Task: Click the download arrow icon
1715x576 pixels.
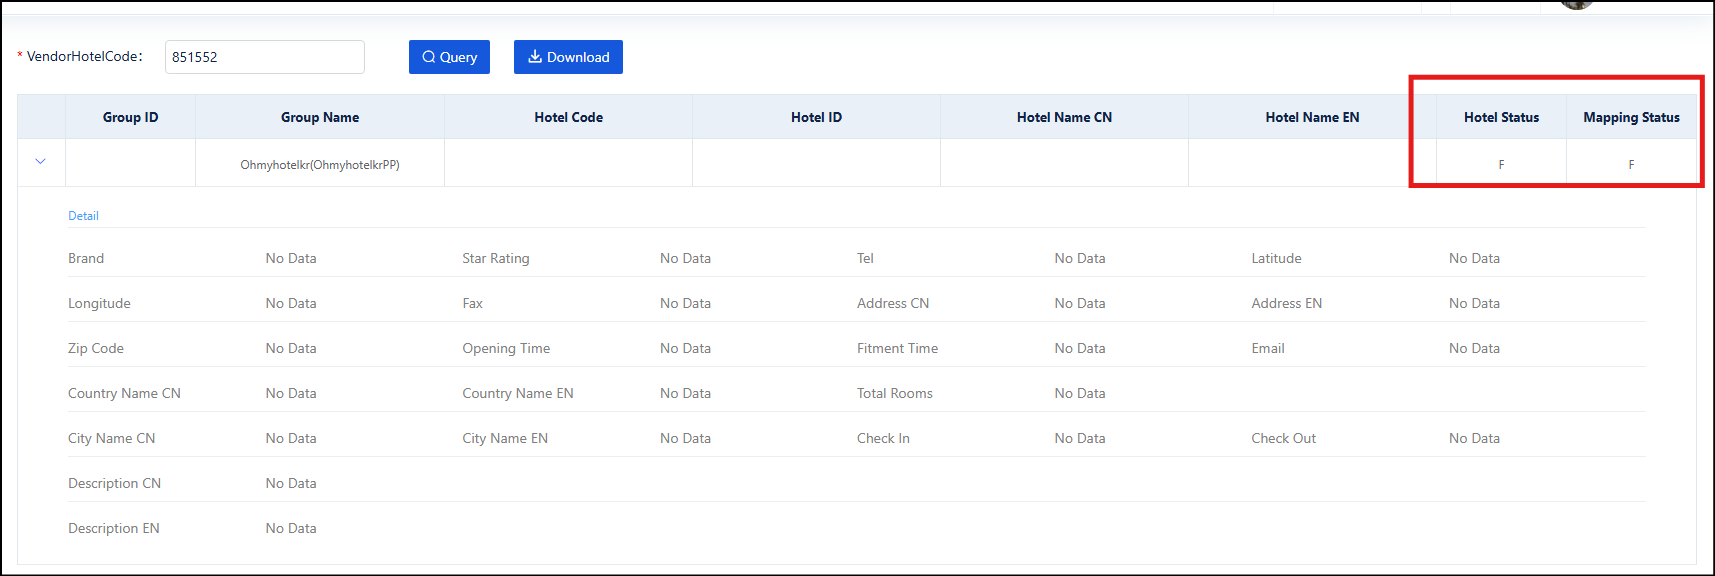Action: pyautogui.click(x=535, y=57)
